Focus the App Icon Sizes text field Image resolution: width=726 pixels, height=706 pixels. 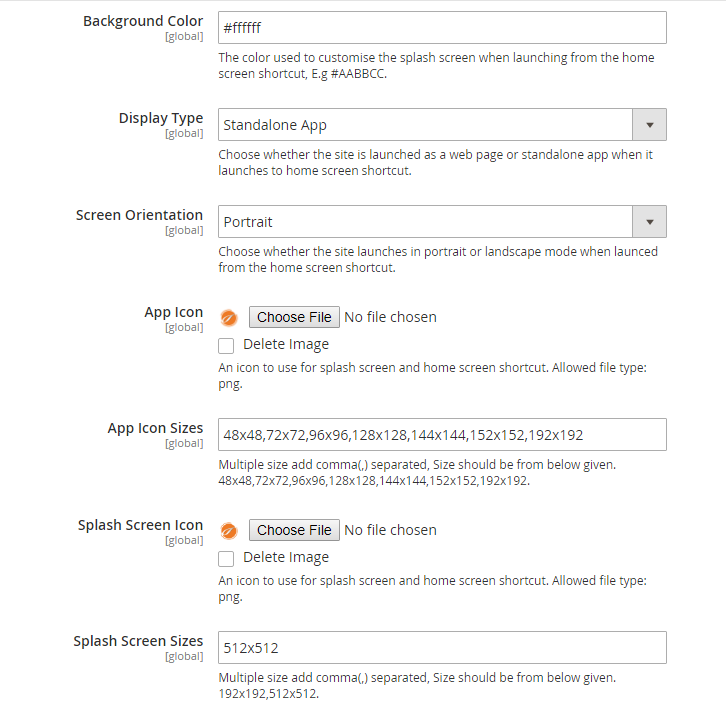pos(442,435)
